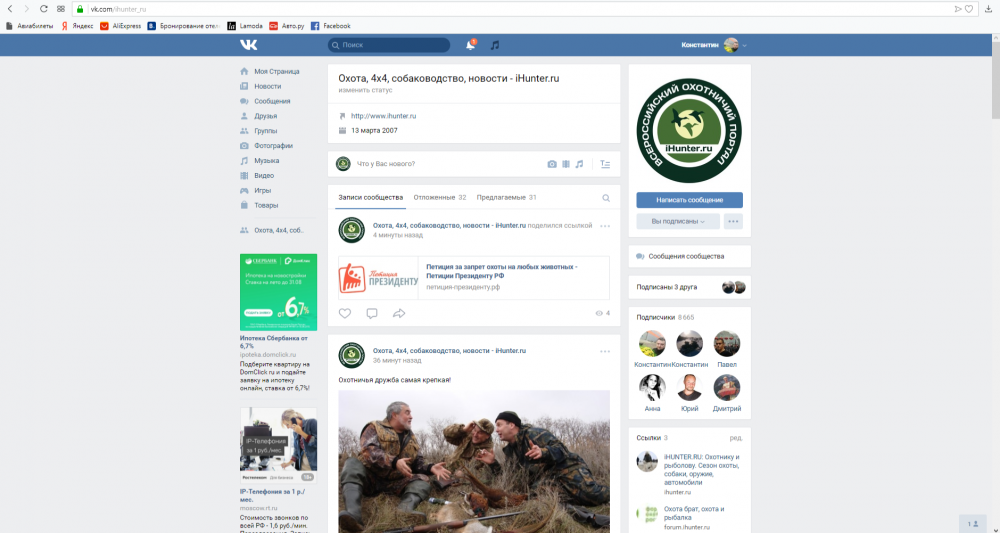Switch to the Предлагаемые tab
The image size is (1000, 533).
506,198
